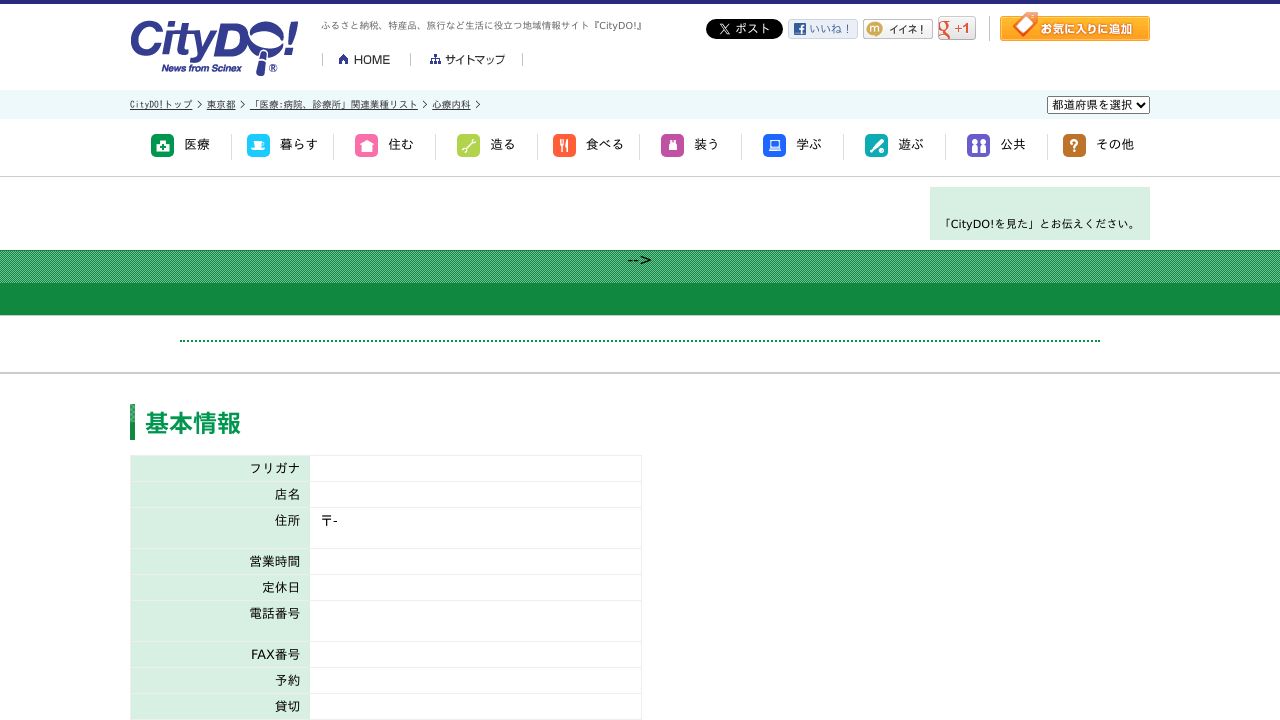The width and height of the screenshot is (1280, 720).
Task: Click the green 医療 medical category icon
Action: [163, 146]
